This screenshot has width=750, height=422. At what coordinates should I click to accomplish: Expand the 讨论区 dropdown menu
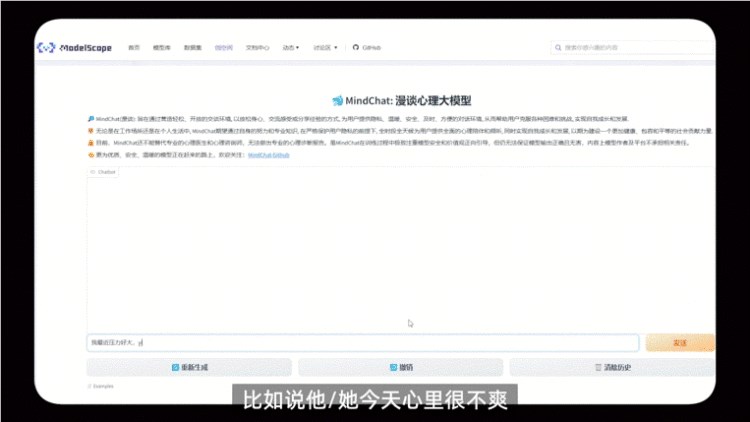(x=324, y=47)
